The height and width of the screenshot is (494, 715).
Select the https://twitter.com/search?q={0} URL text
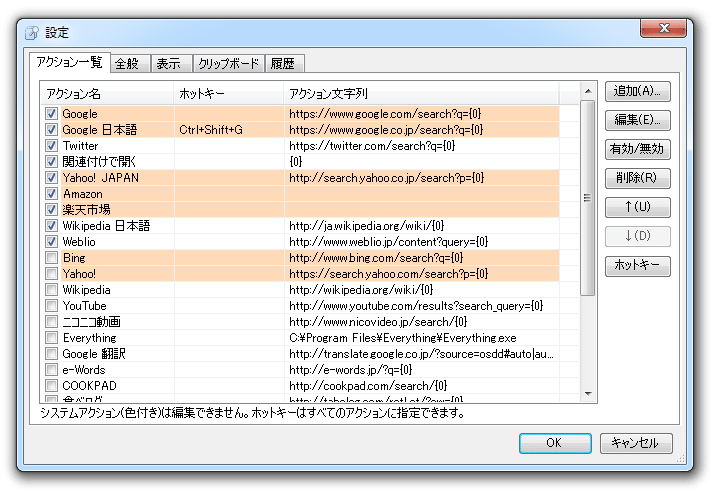(x=372, y=146)
